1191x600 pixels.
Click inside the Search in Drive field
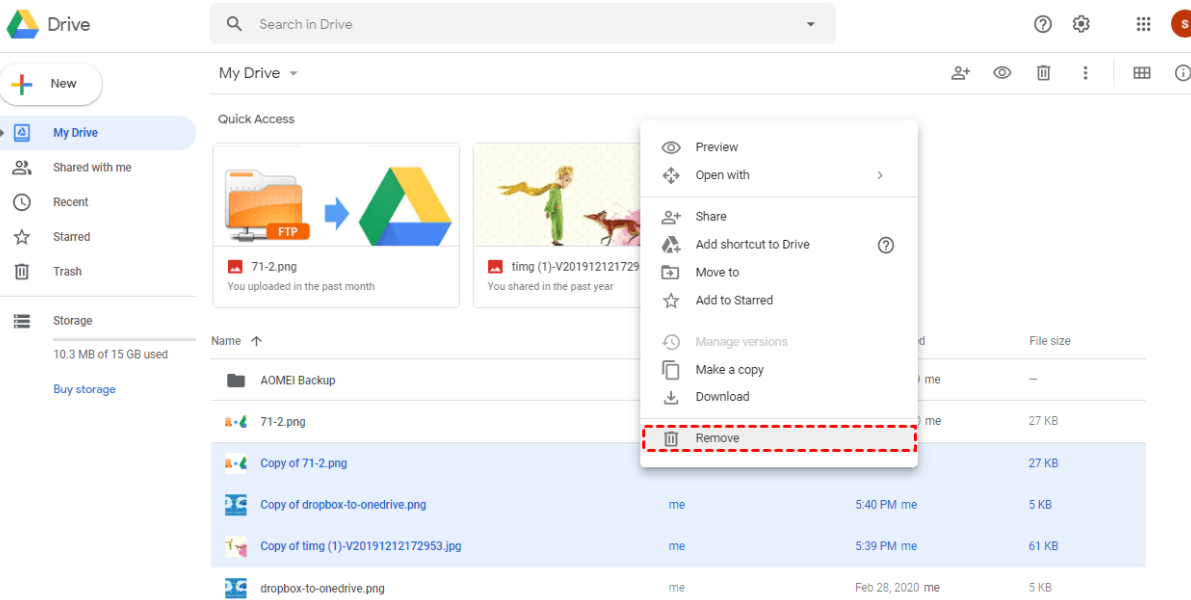(520, 24)
